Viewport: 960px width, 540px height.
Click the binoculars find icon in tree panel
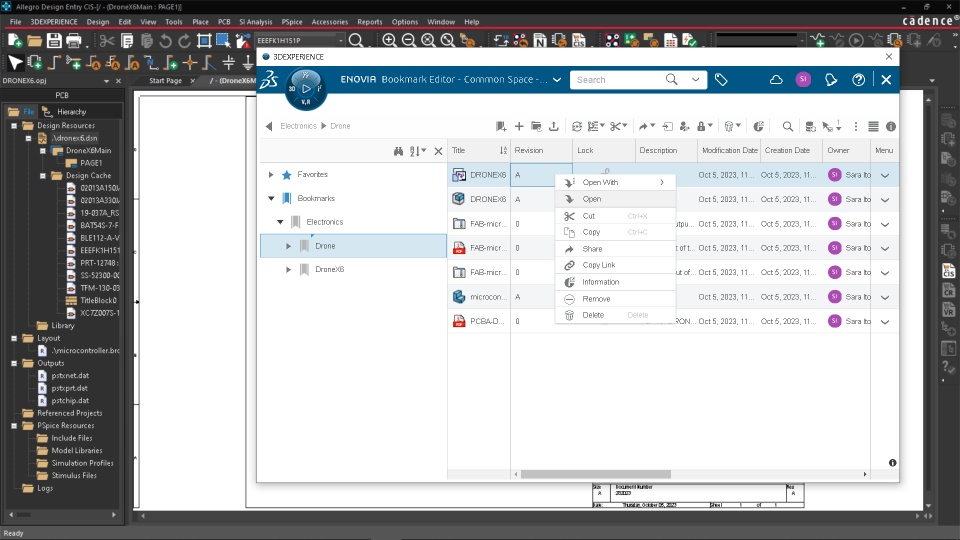[398, 151]
